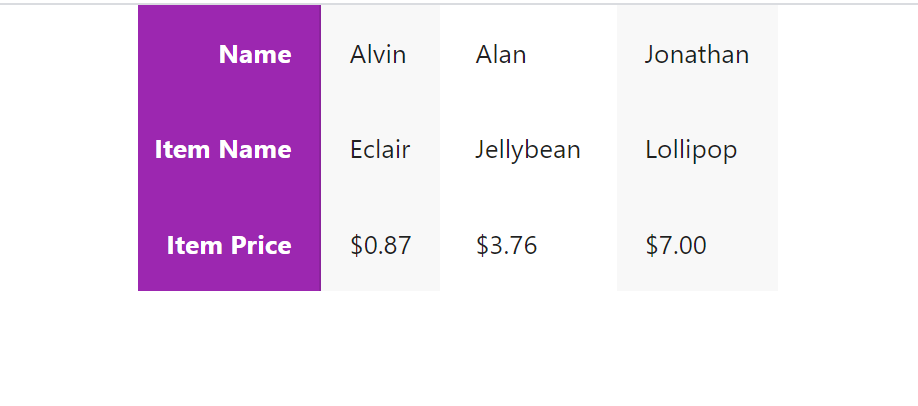Screen dimensions: 918x406
Task: Click the Lollipop item cell
Action: click(691, 150)
